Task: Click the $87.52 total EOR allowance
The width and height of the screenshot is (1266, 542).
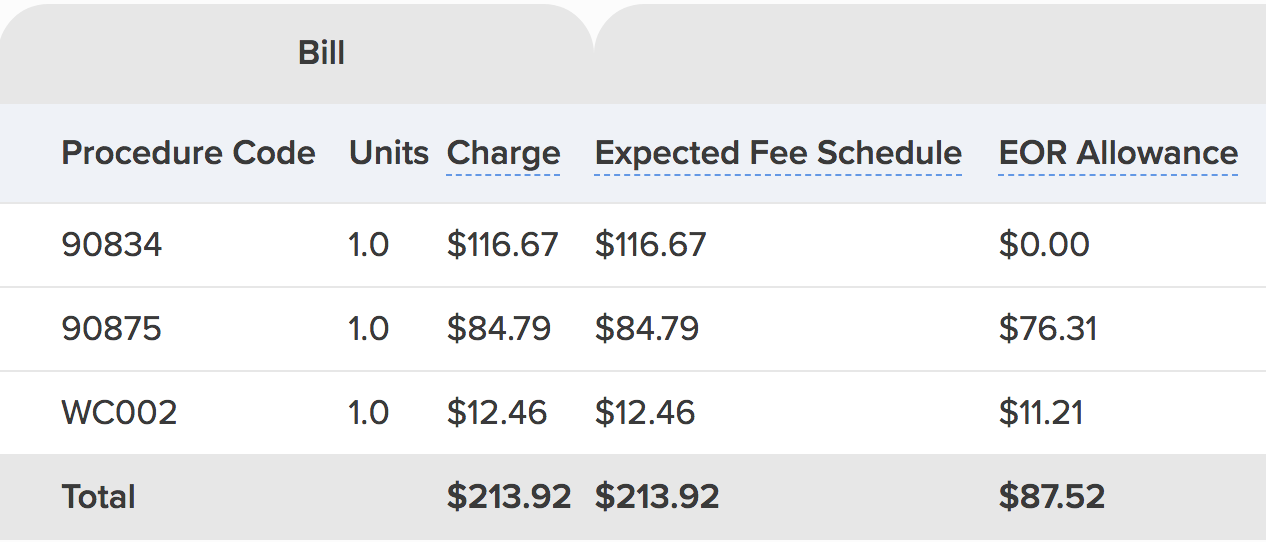Action: 1051,497
